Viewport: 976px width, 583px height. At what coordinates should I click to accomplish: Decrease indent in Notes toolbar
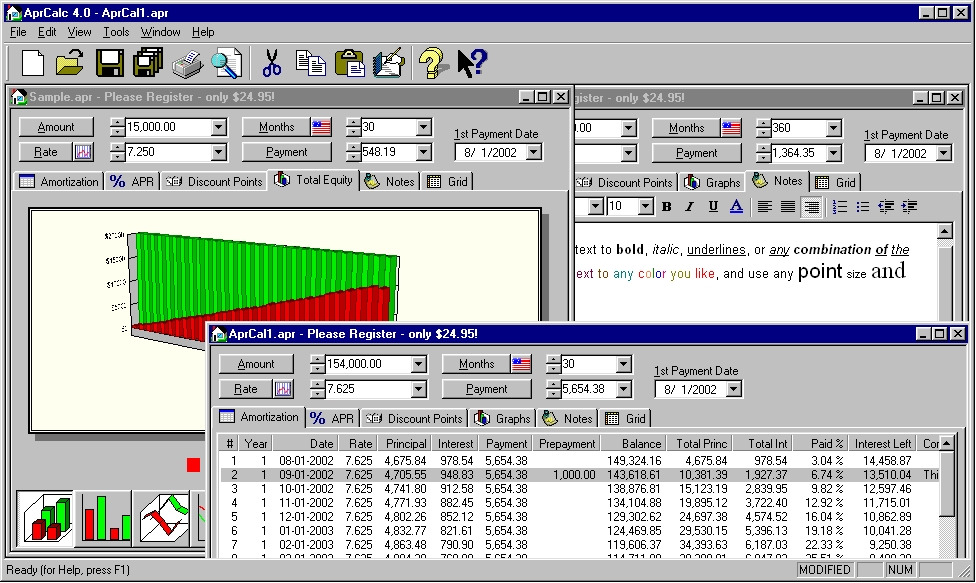[886, 207]
